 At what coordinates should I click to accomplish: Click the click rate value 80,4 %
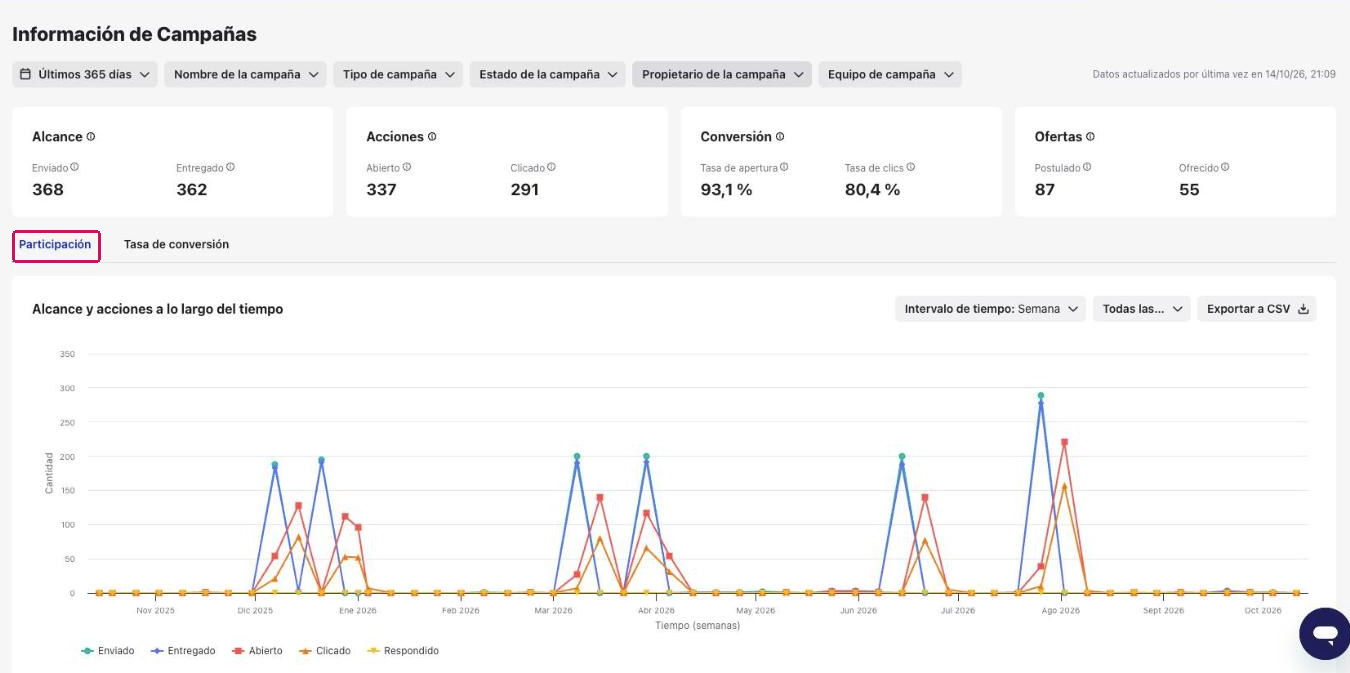coord(872,190)
